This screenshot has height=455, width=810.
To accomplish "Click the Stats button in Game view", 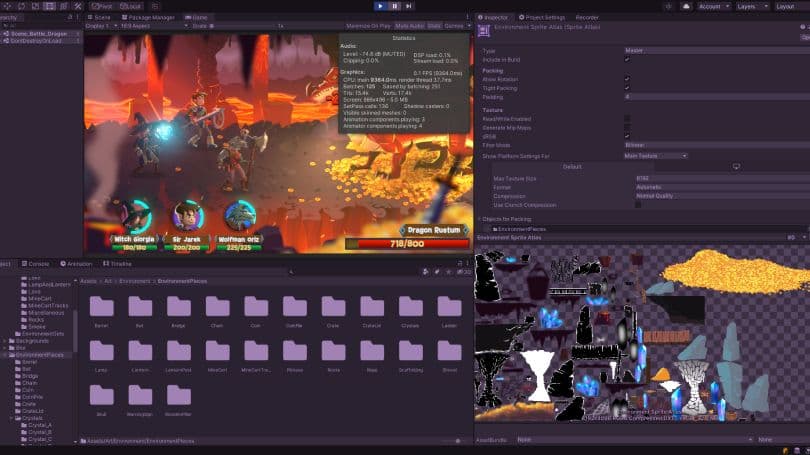I will tap(434, 26).
